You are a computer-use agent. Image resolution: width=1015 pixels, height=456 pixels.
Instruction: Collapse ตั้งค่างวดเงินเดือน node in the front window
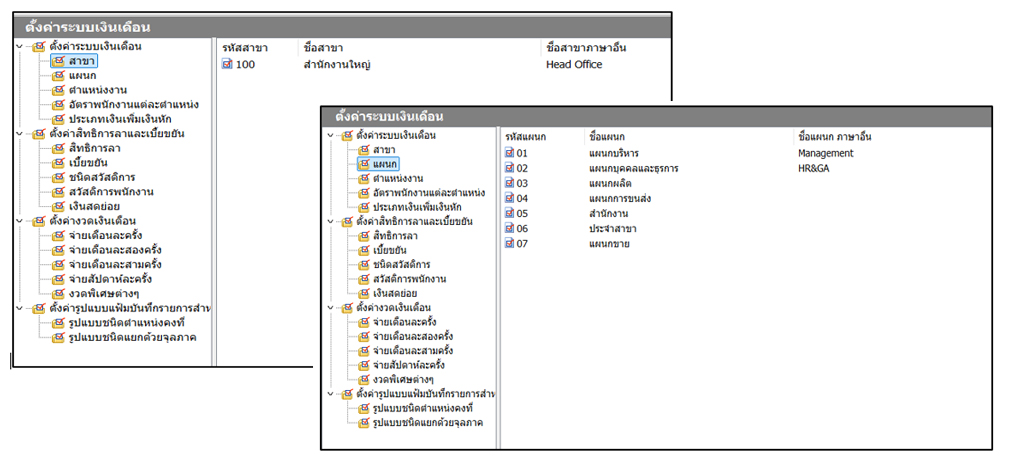point(329,308)
